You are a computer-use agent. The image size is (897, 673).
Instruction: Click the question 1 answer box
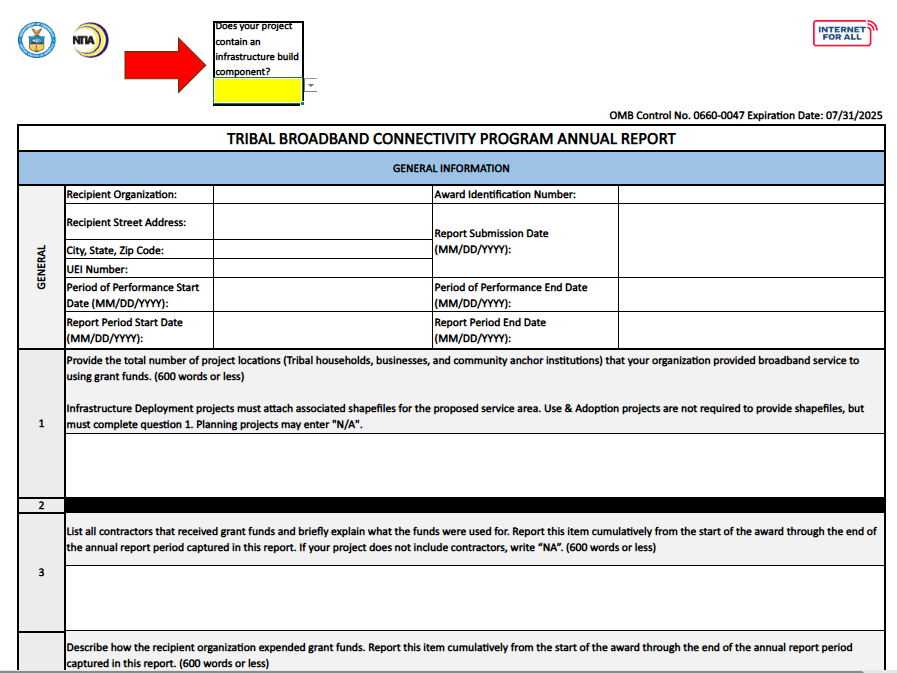tap(474, 465)
